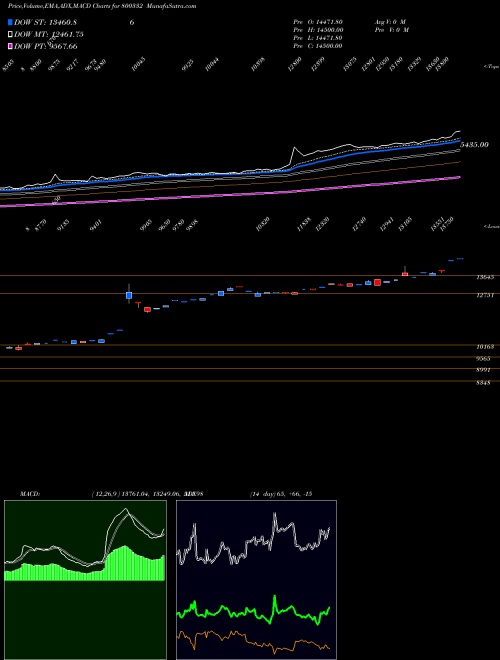Click the Pre H: 14500.00 value
The image size is (500, 660).
pos(318,30)
